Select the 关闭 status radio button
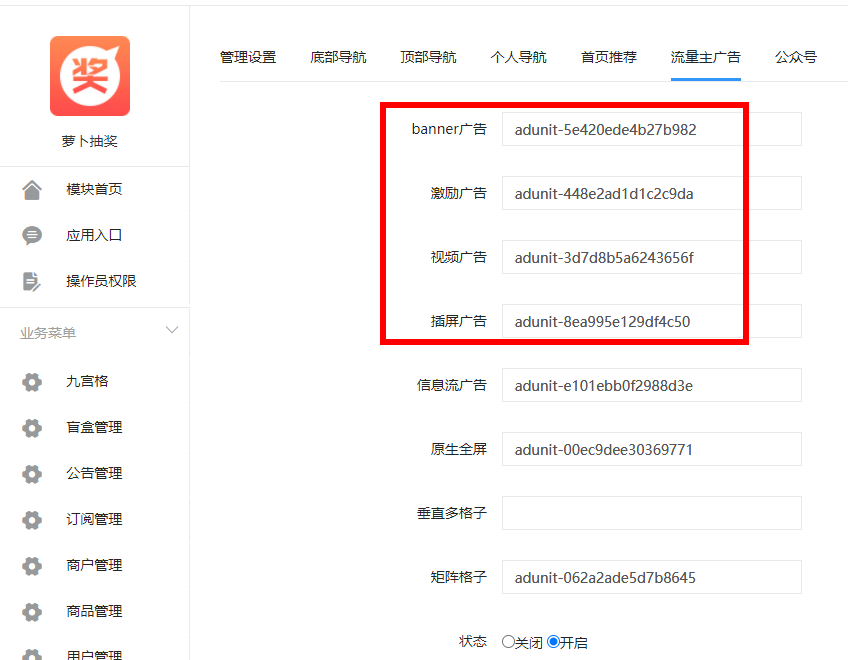The image size is (848, 660). [508, 642]
